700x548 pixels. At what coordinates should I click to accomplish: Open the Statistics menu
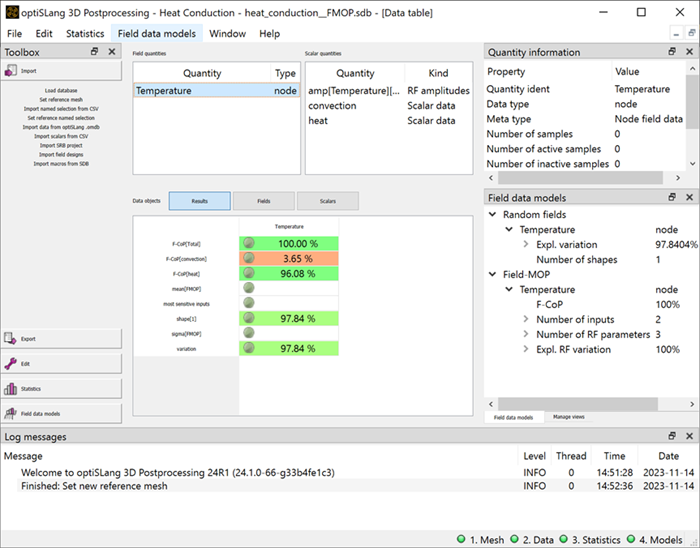(x=85, y=33)
